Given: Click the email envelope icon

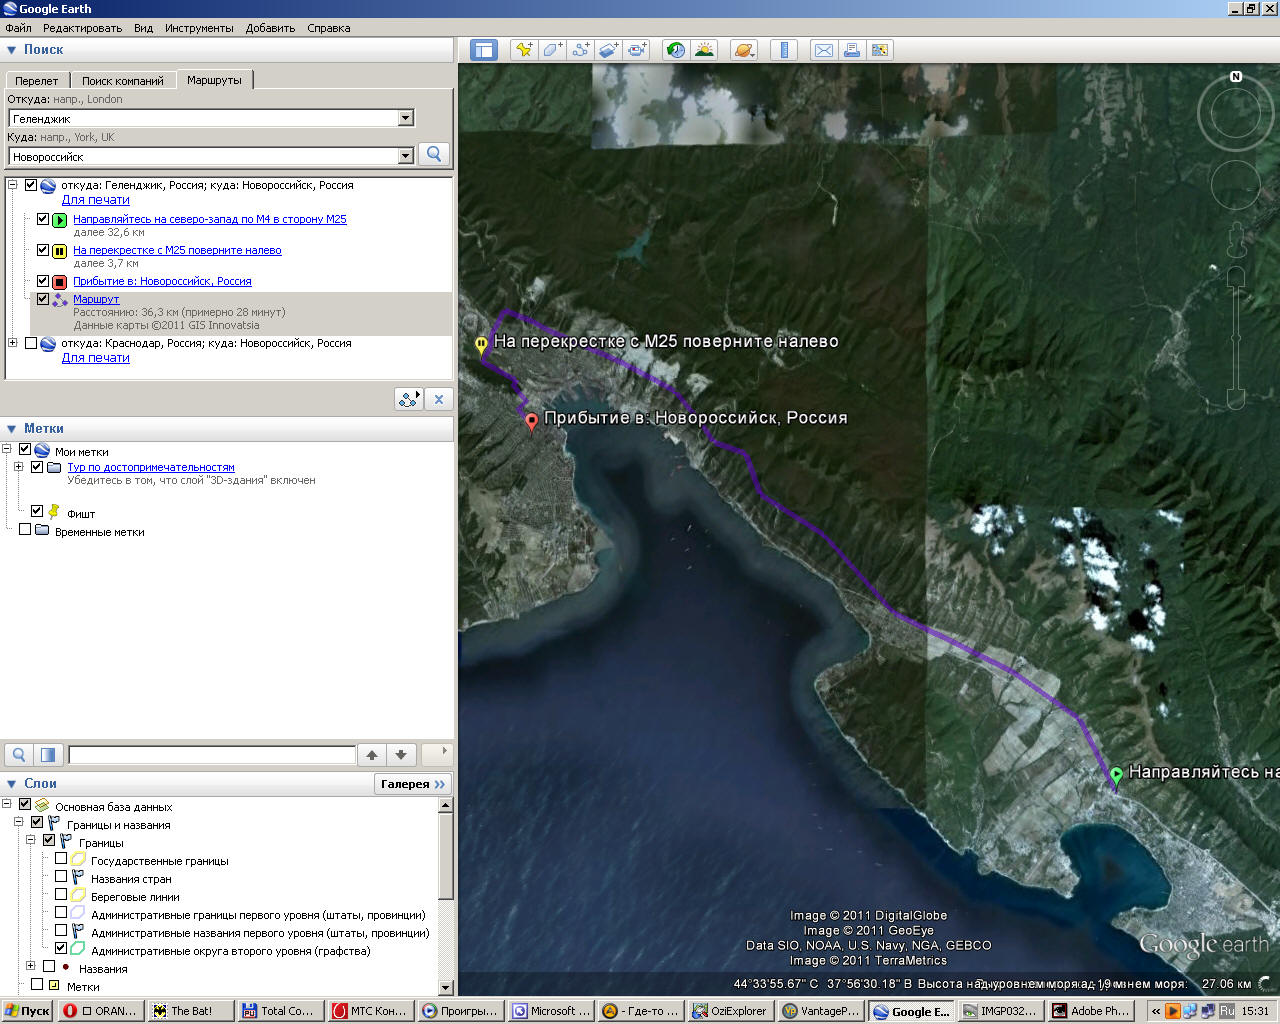Looking at the screenshot, I should (824, 50).
